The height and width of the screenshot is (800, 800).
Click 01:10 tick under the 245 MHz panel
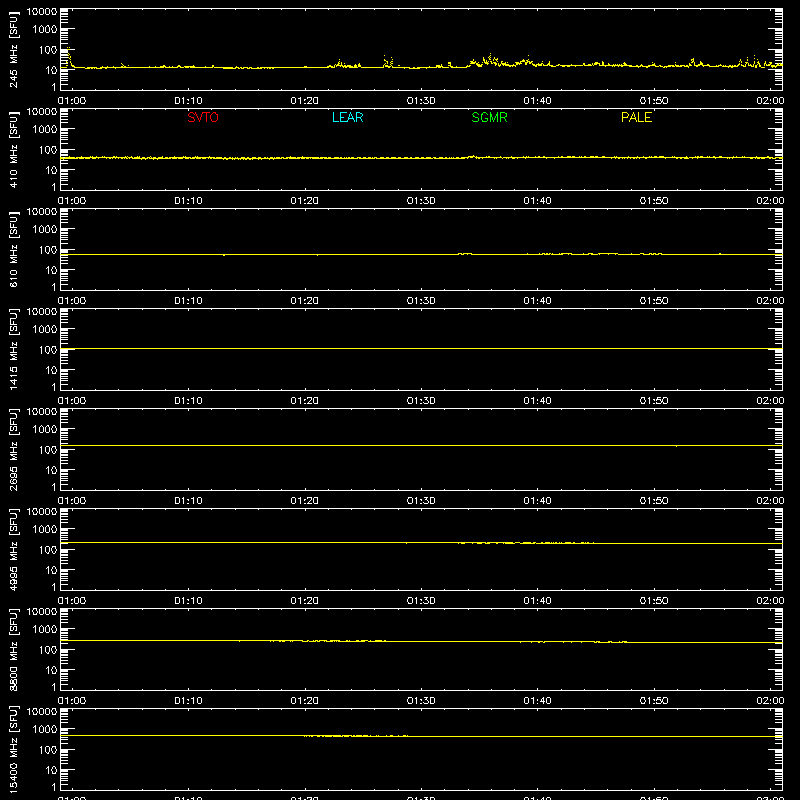pyautogui.click(x=188, y=101)
